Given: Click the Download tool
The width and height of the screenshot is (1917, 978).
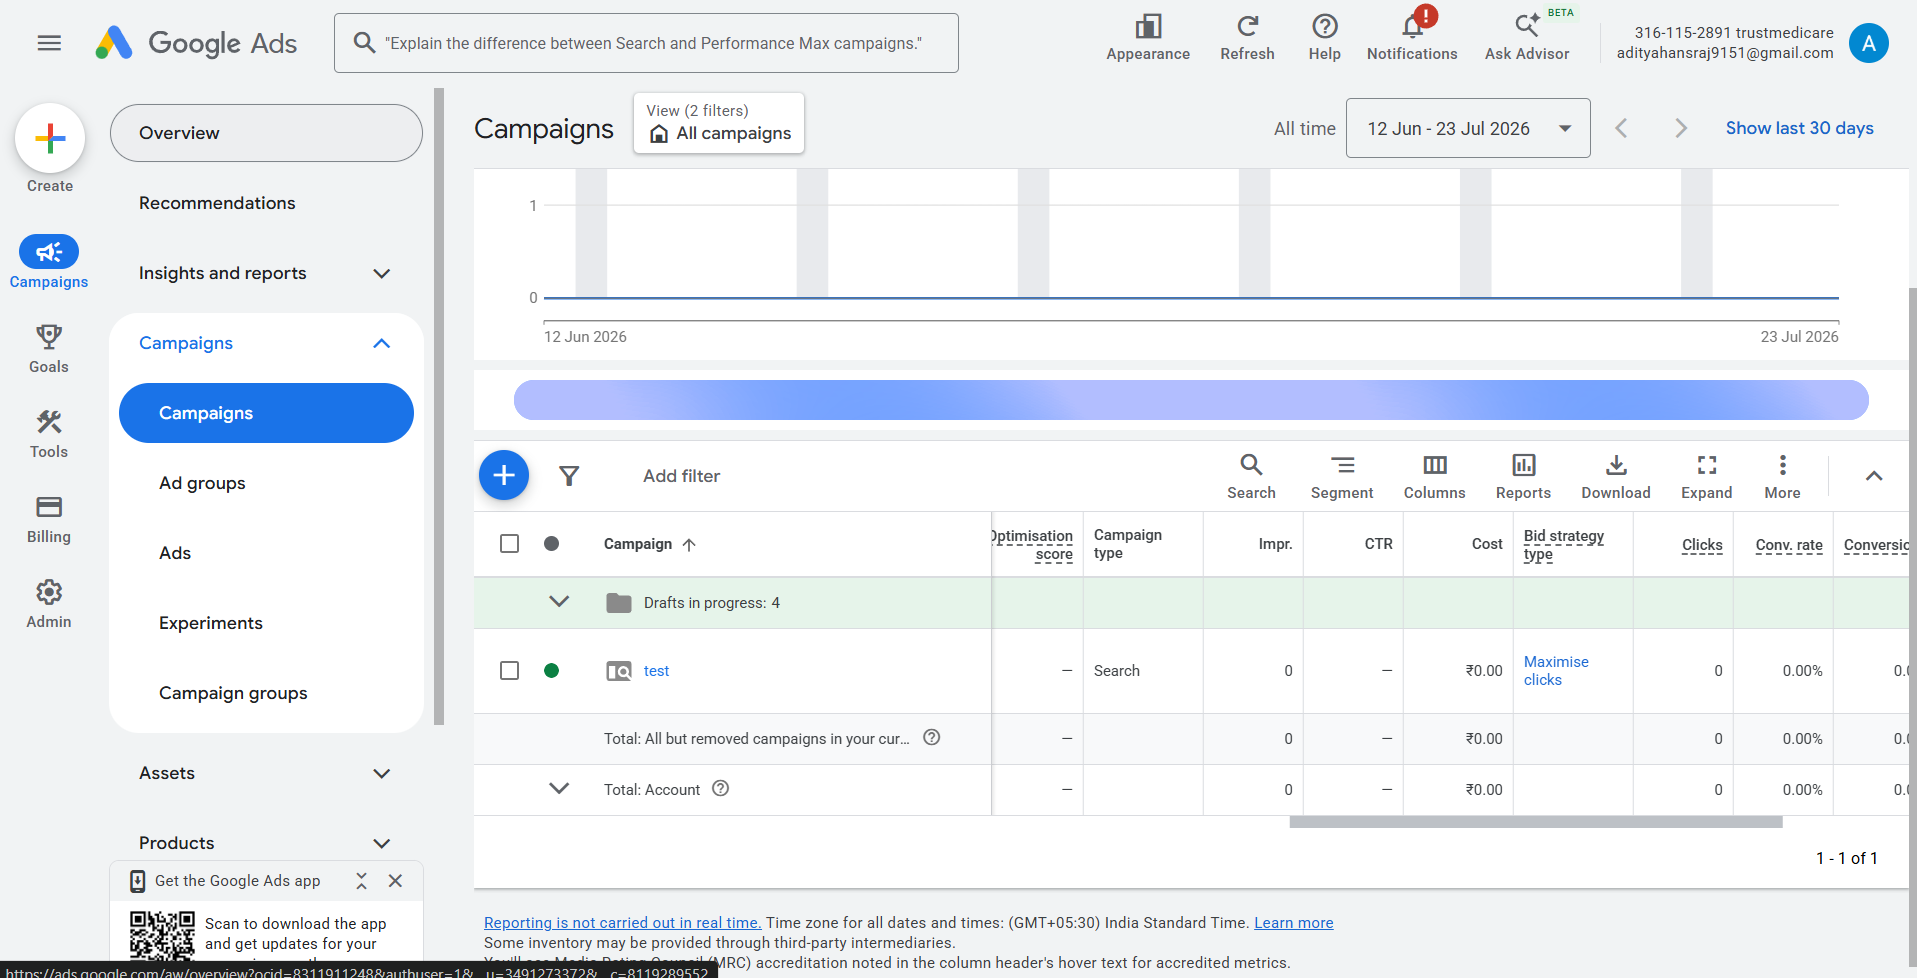Looking at the screenshot, I should [x=1616, y=476].
